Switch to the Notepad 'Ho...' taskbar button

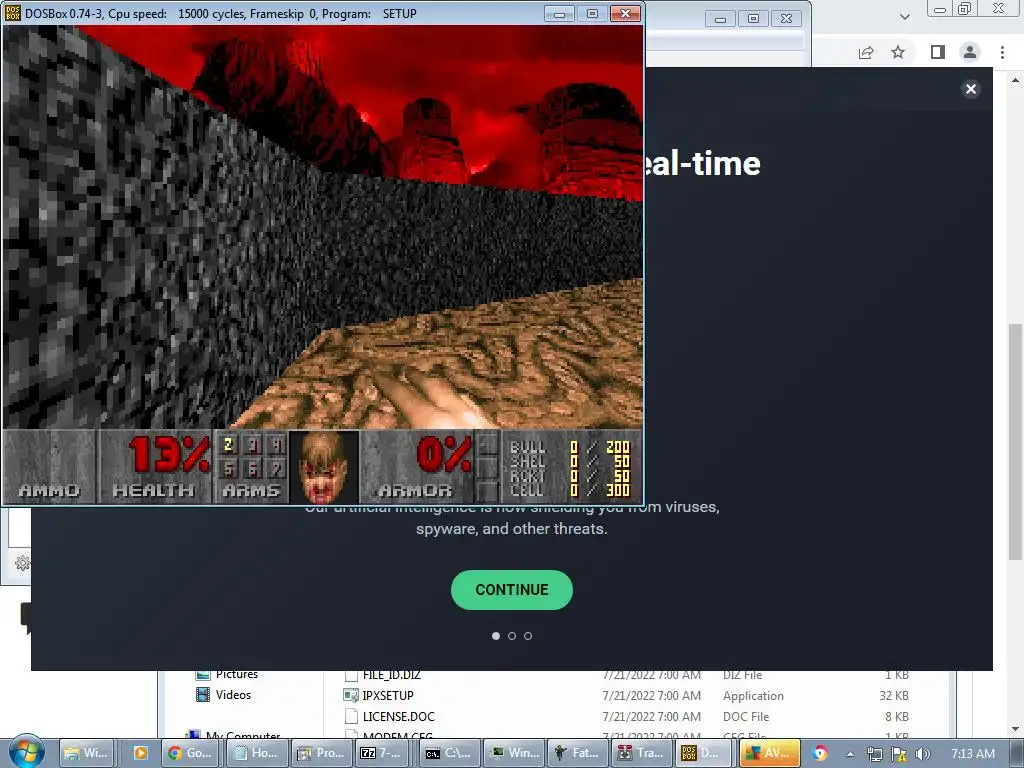(x=256, y=753)
